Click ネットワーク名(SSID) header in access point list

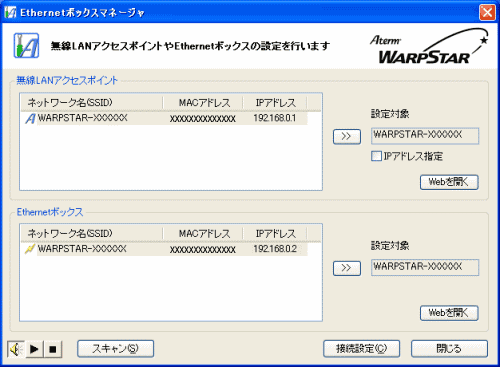pos(92,103)
